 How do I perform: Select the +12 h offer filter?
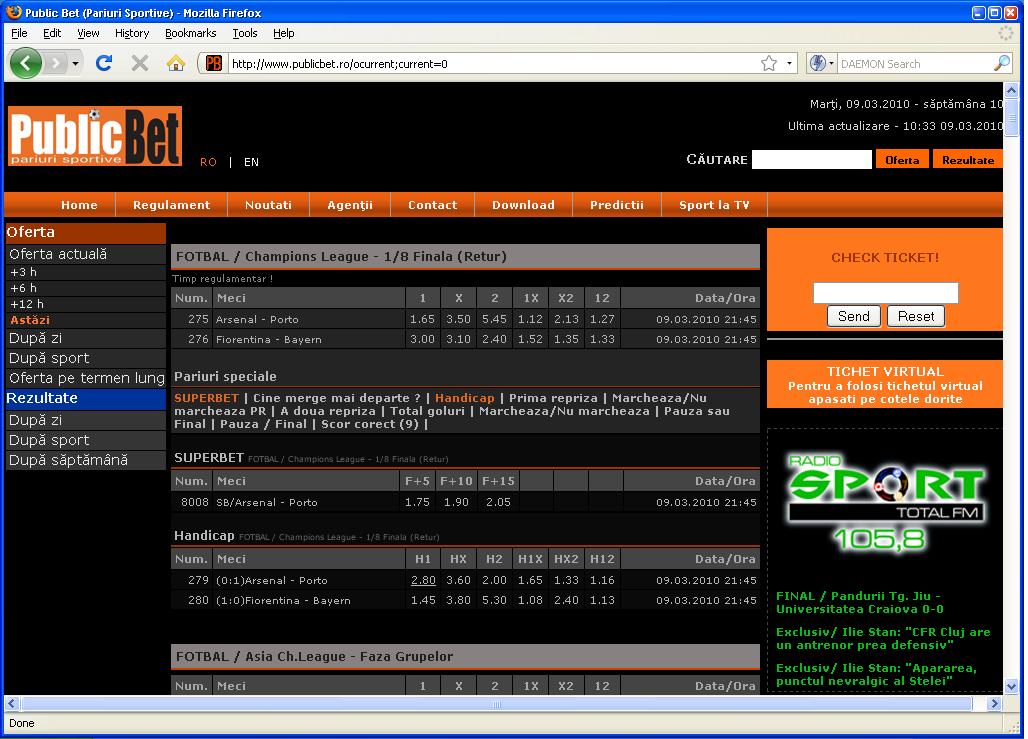tap(85, 304)
